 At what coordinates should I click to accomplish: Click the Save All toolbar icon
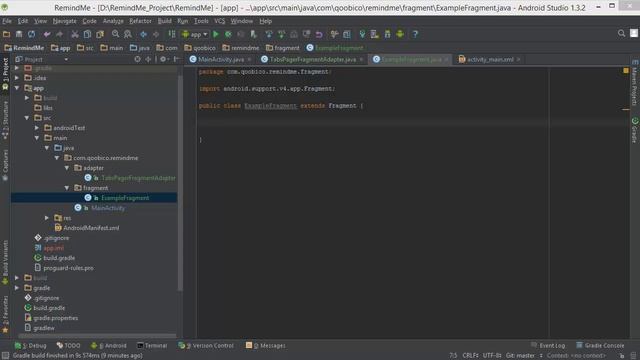click(x=19, y=34)
